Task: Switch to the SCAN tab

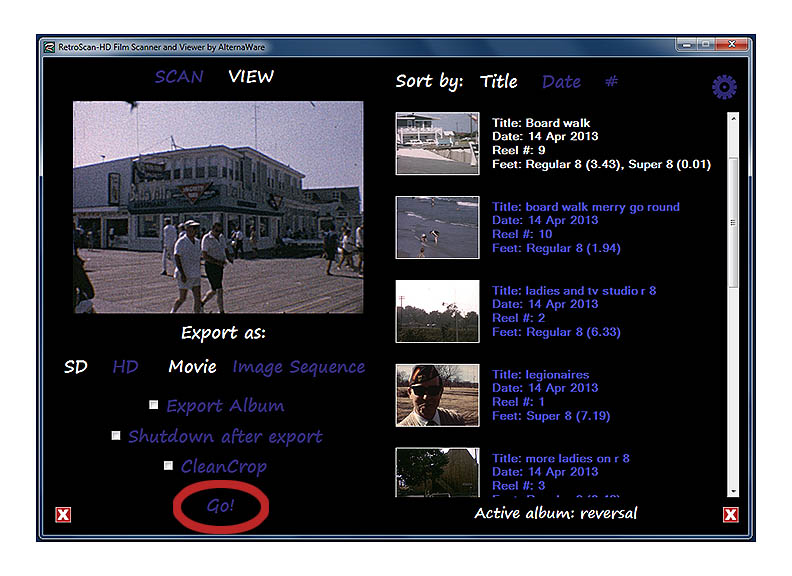Action: coord(179,77)
